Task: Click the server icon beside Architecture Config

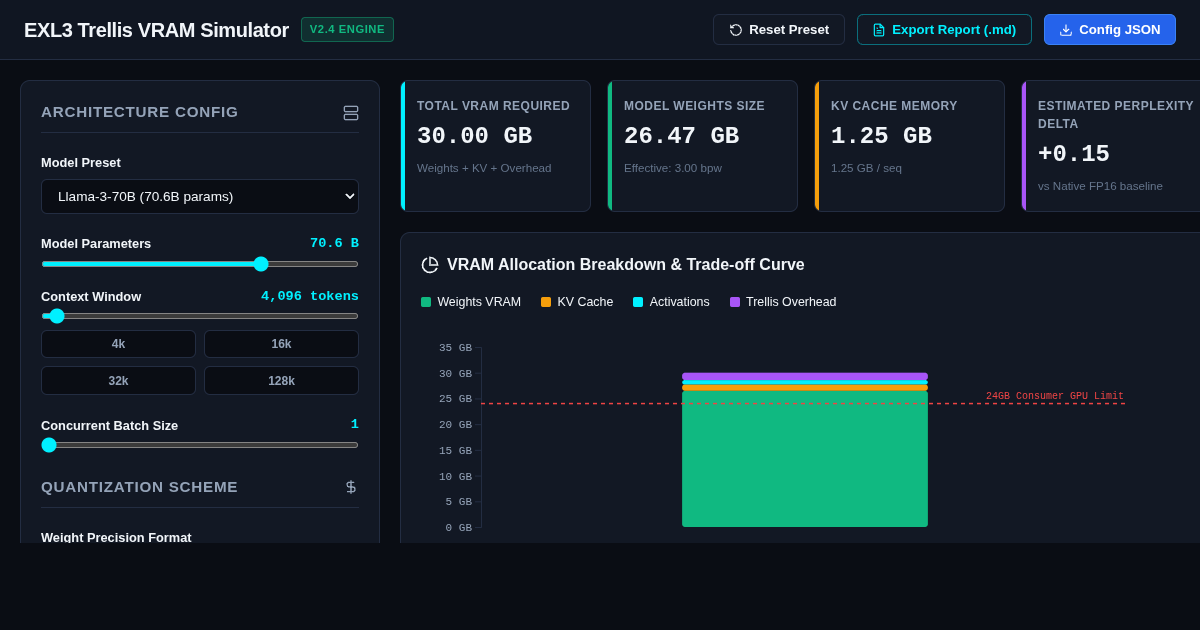Action: tap(351, 113)
